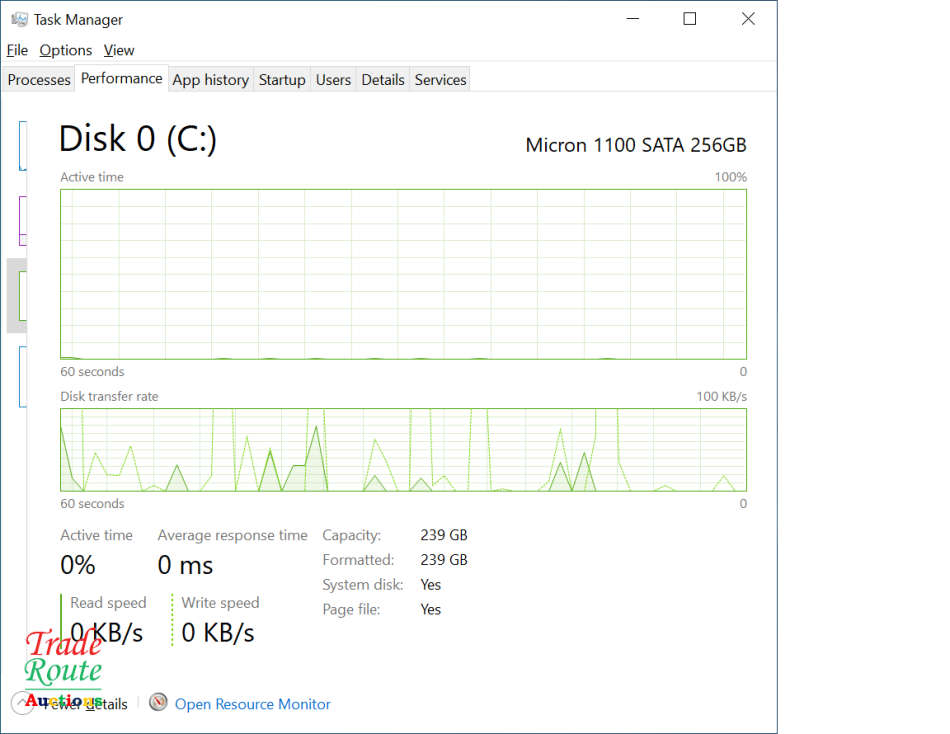Select the blue CPU thumbnail atop the sidebar
This screenshot has height=734, width=950.
click(x=22, y=145)
